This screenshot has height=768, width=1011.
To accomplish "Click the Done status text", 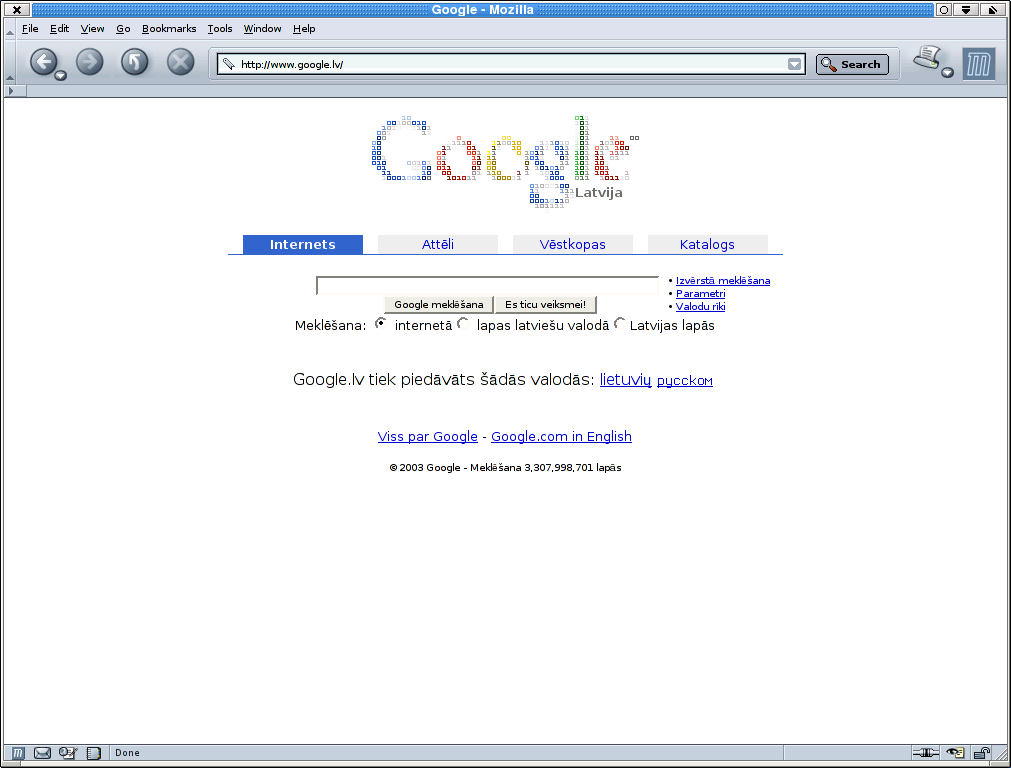I will pos(127,753).
